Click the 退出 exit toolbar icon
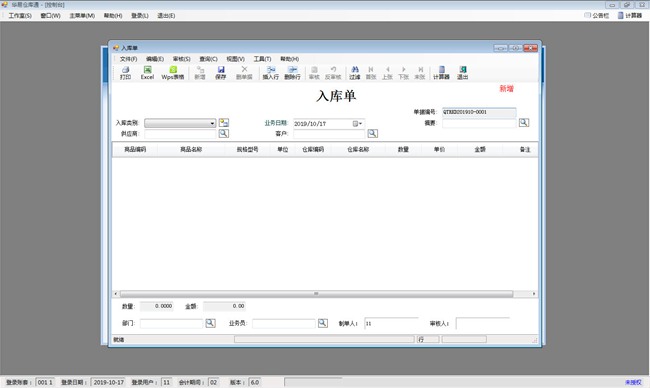Image resolution: width=650 pixels, height=388 pixels. point(463,73)
